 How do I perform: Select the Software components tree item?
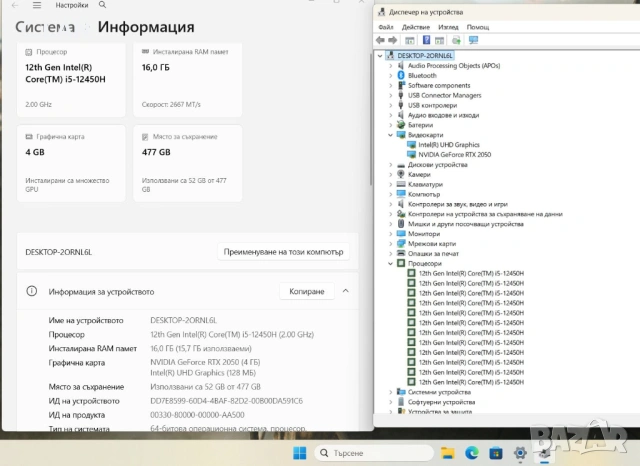pos(439,85)
